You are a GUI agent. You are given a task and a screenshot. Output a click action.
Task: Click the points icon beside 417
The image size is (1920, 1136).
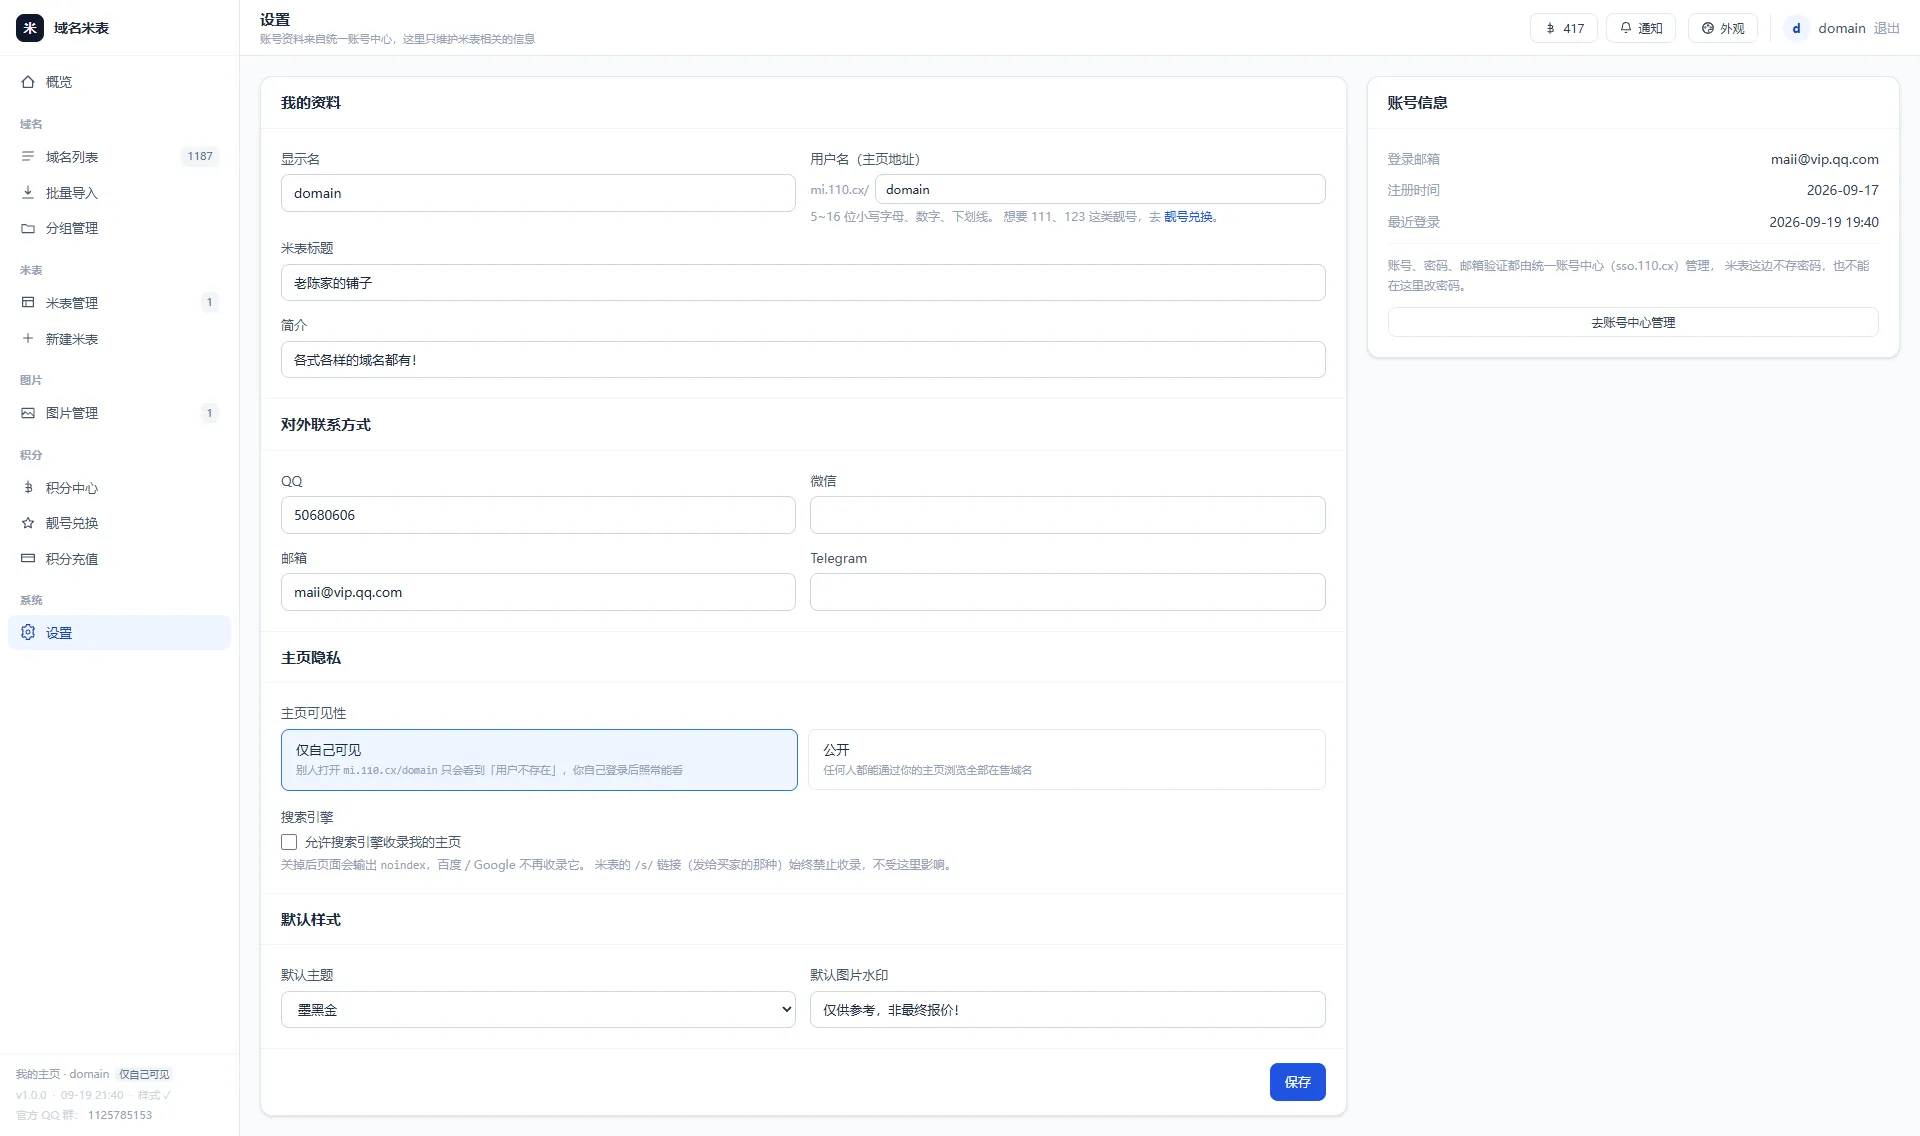[1550, 28]
